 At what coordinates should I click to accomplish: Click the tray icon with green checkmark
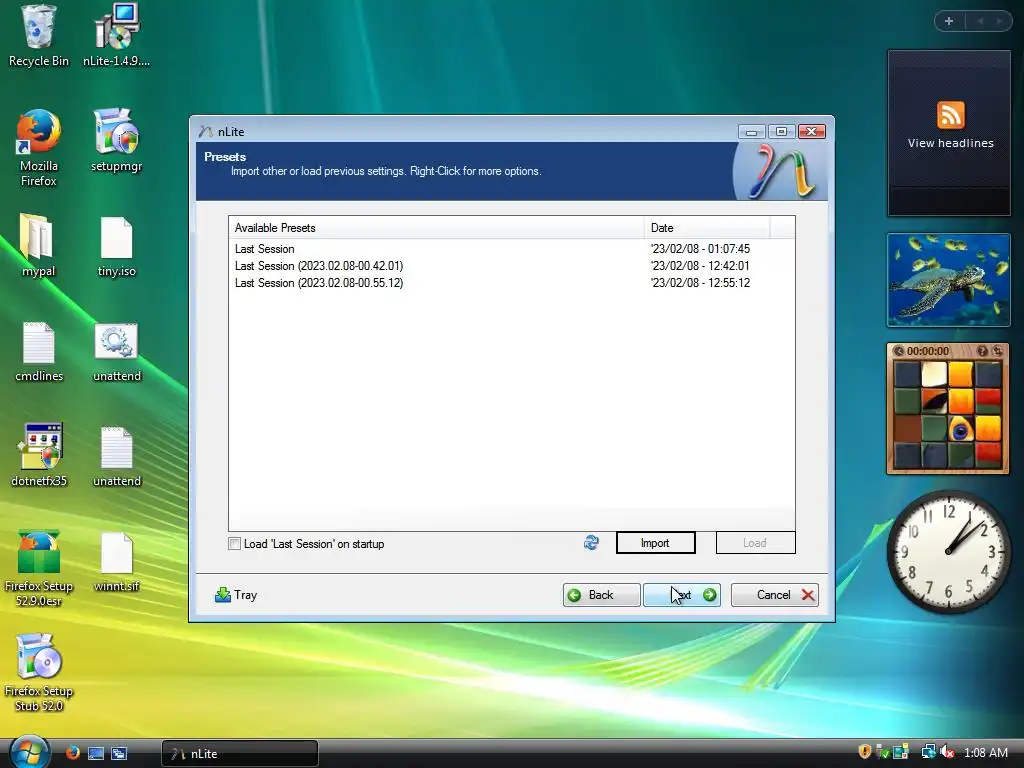(x=883, y=752)
